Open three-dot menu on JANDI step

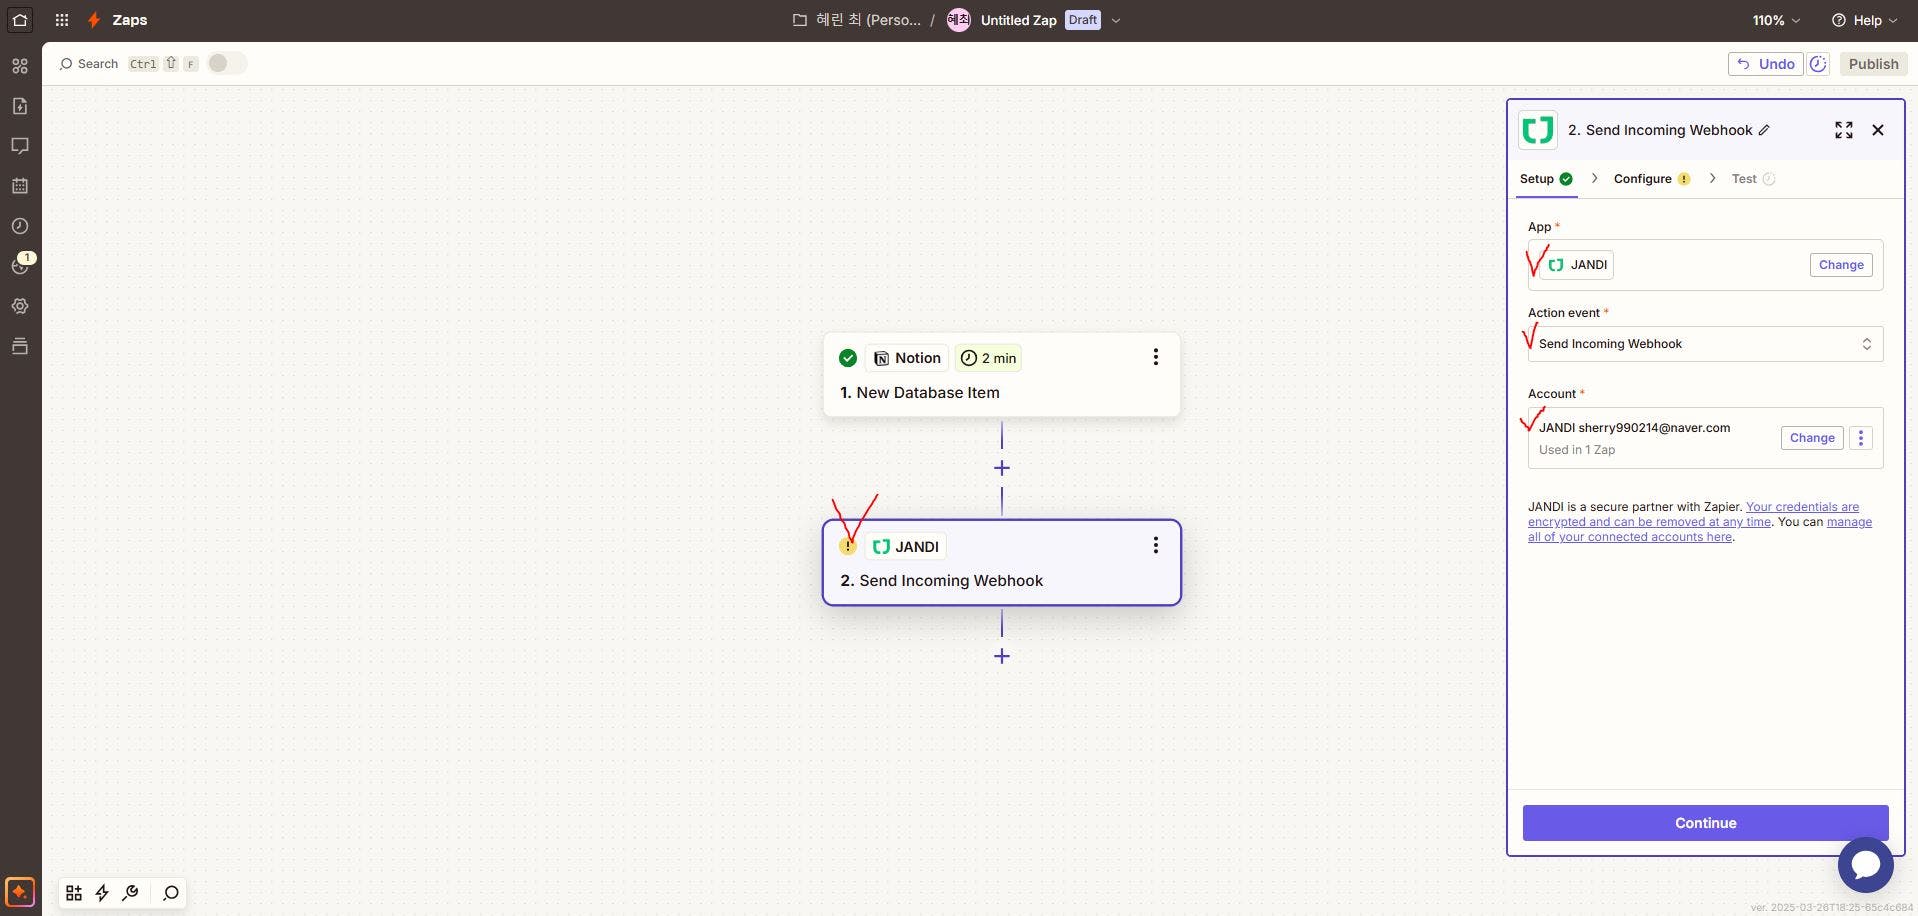pos(1155,545)
